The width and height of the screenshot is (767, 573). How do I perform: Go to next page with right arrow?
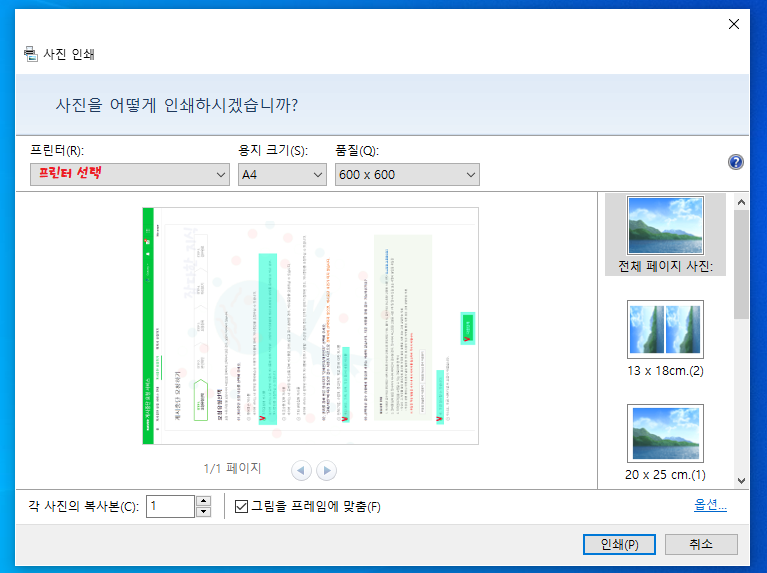[x=327, y=471]
